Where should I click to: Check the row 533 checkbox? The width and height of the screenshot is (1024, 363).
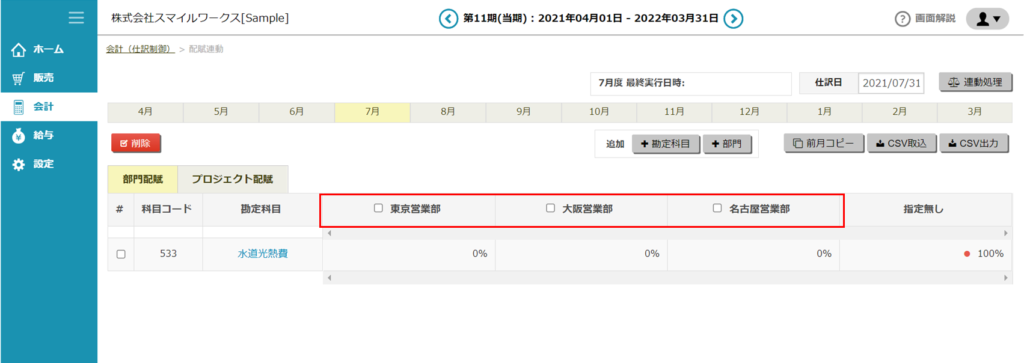point(121,255)
